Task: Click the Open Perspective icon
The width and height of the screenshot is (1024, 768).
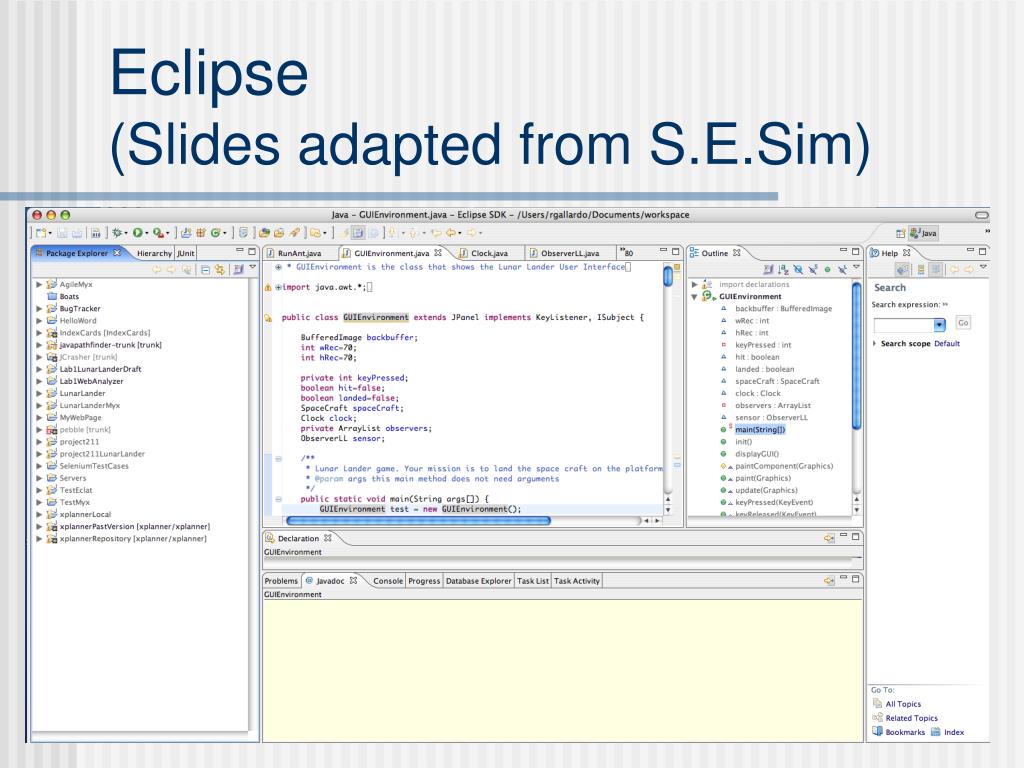Action: click(901, 233)
